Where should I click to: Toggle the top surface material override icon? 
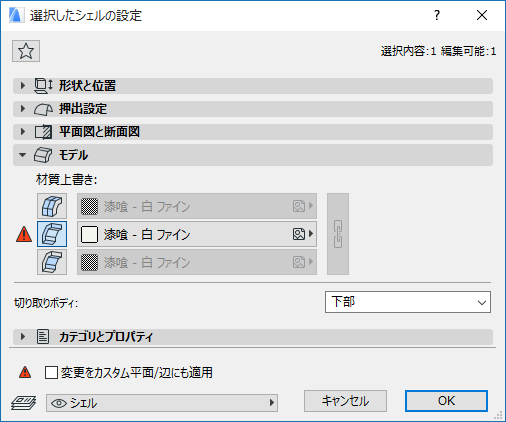pyautogui.click(x=52, y=206)
